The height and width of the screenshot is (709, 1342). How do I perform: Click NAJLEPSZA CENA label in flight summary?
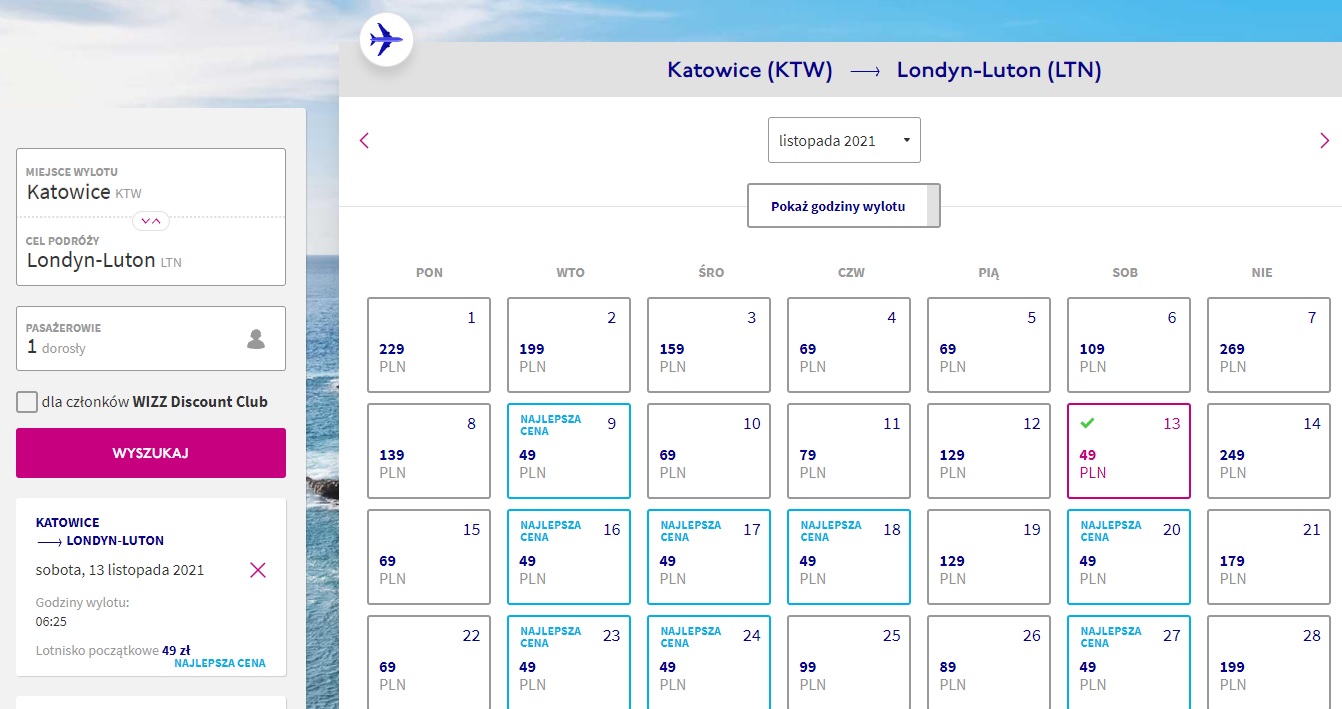[220, 663]
